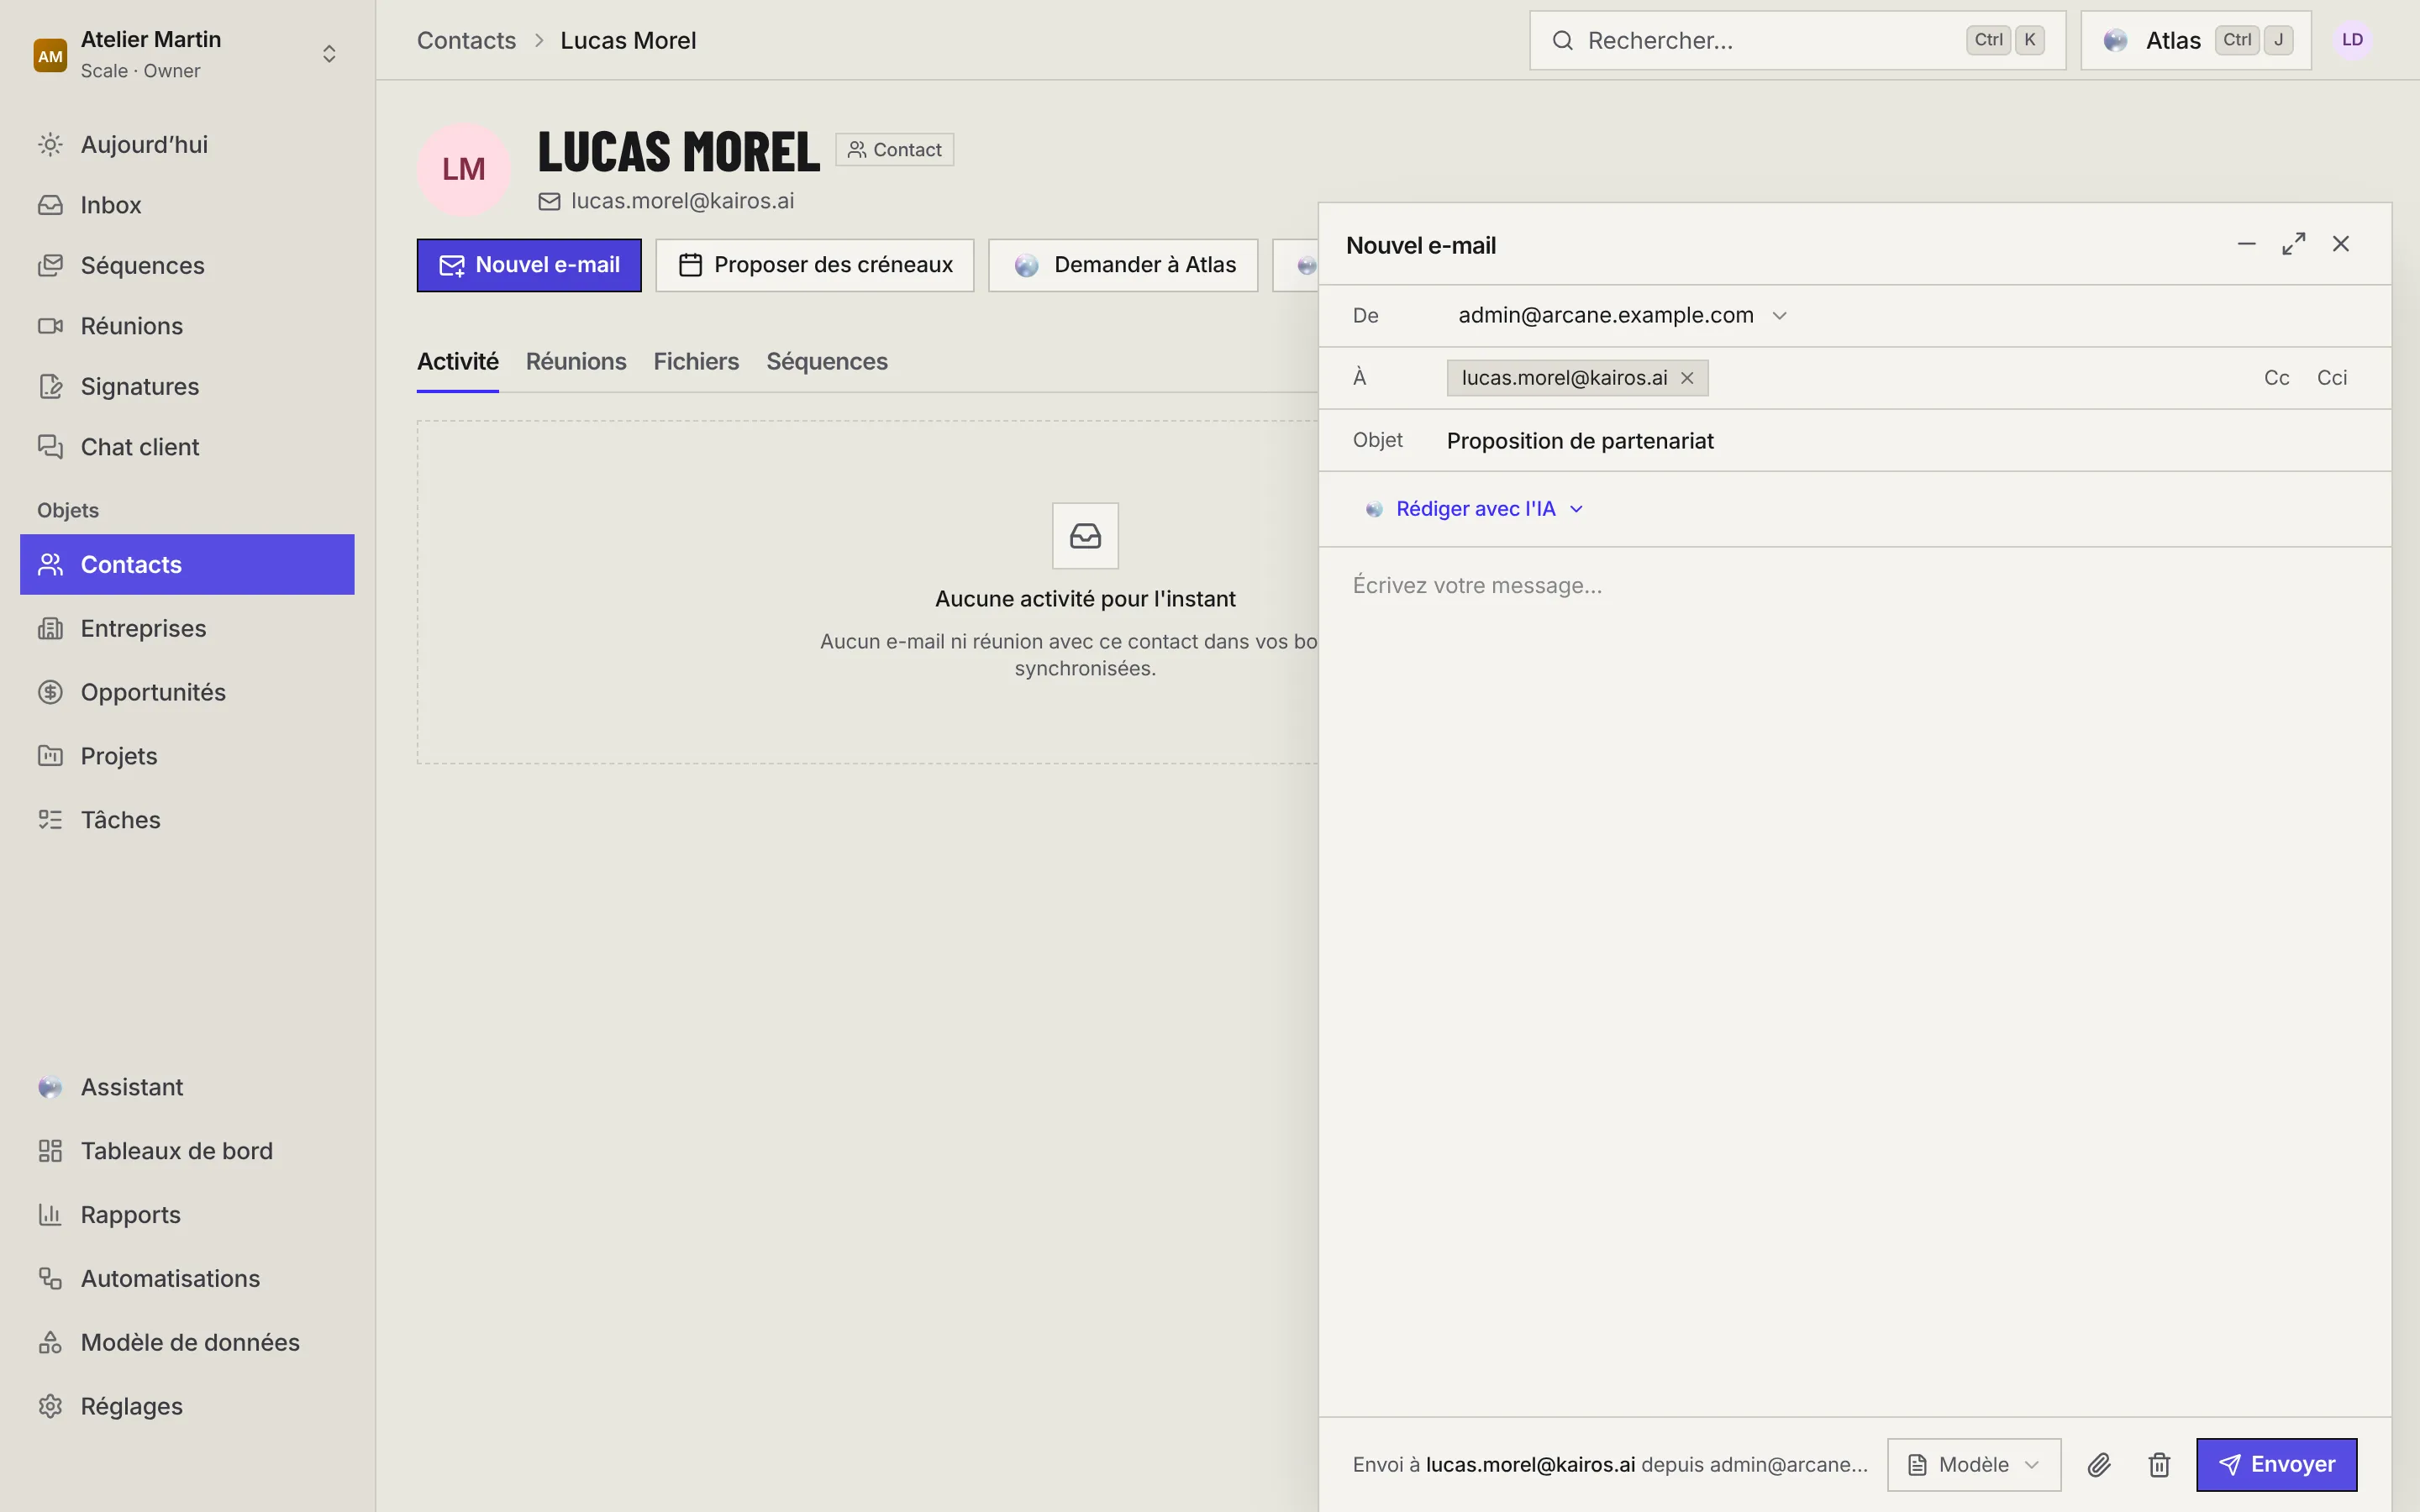Click the message body text area
Viewport: 2420px width, 1512px height.
coord(1855,980)
